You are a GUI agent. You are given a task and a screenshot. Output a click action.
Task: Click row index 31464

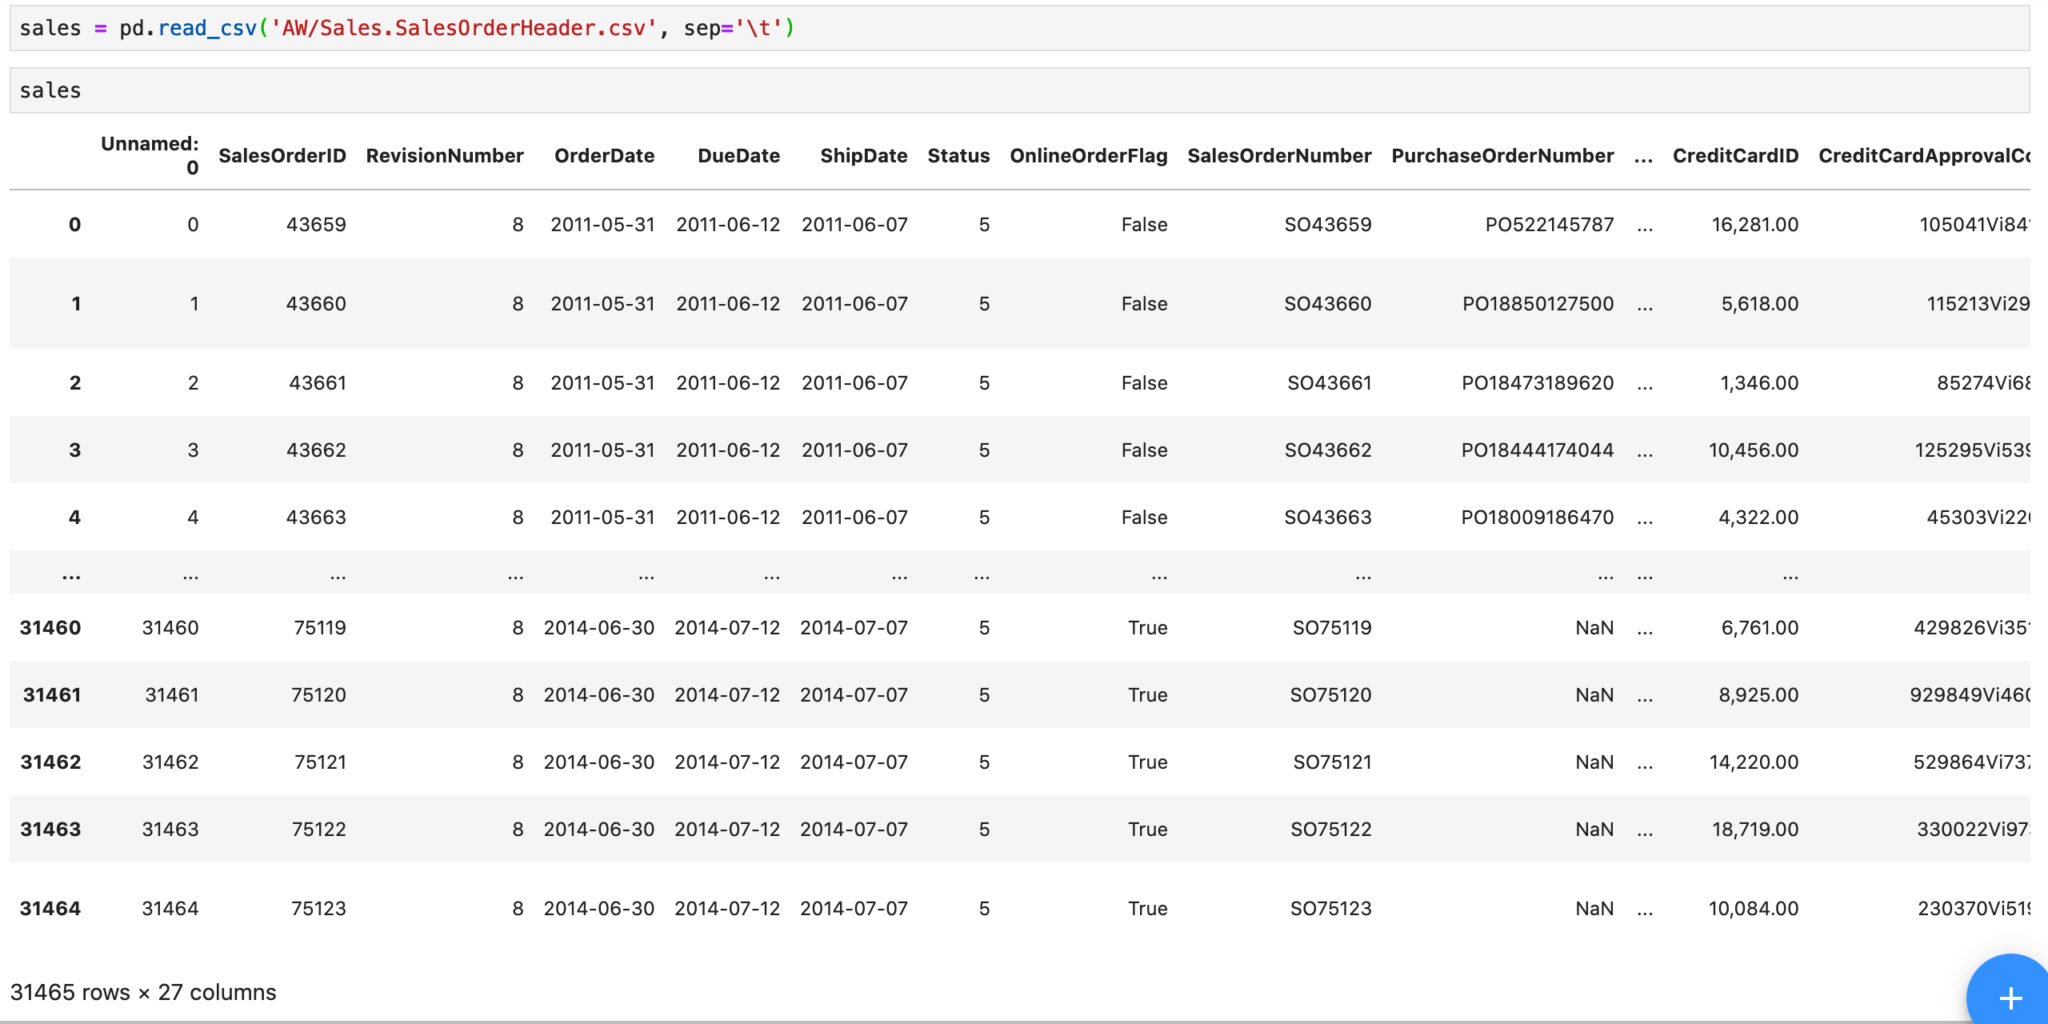50,909
